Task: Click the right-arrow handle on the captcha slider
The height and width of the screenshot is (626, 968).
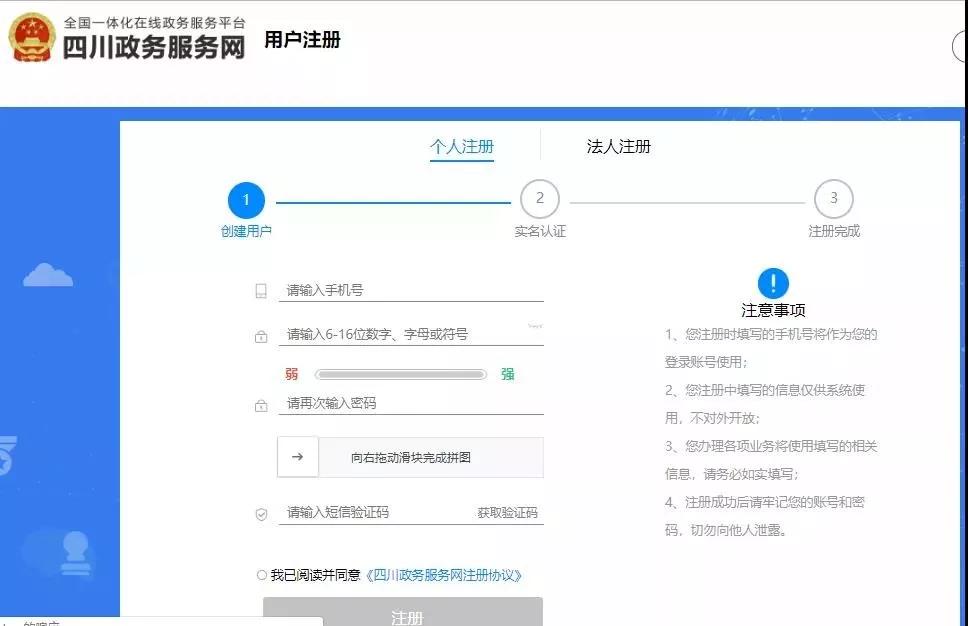Action: click(297, 457)
